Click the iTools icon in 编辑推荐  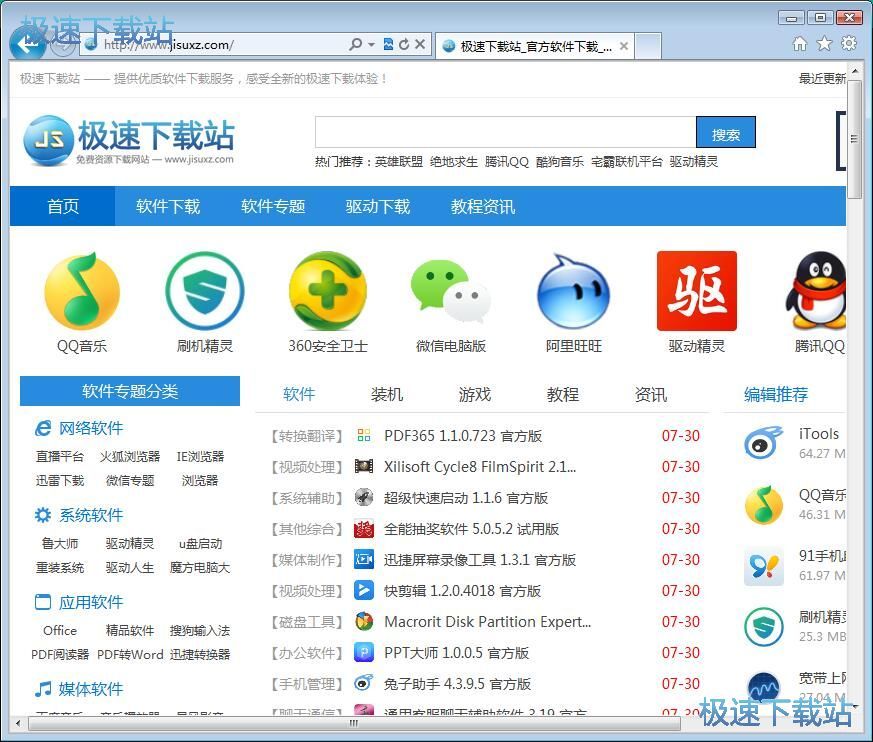pos(763,443)
